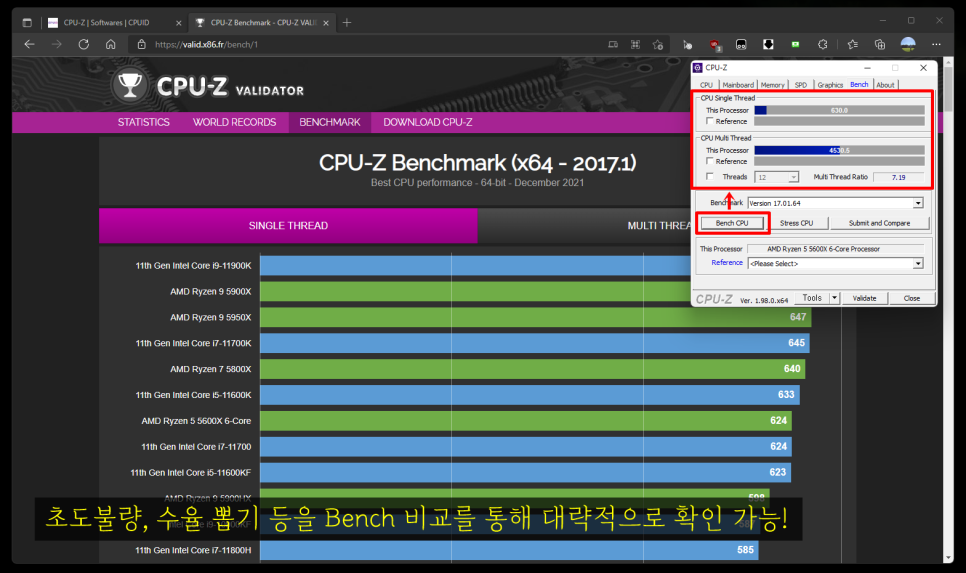Click the single thread 630.0 score bar
The image size is (966, 573).
point(839,110)
